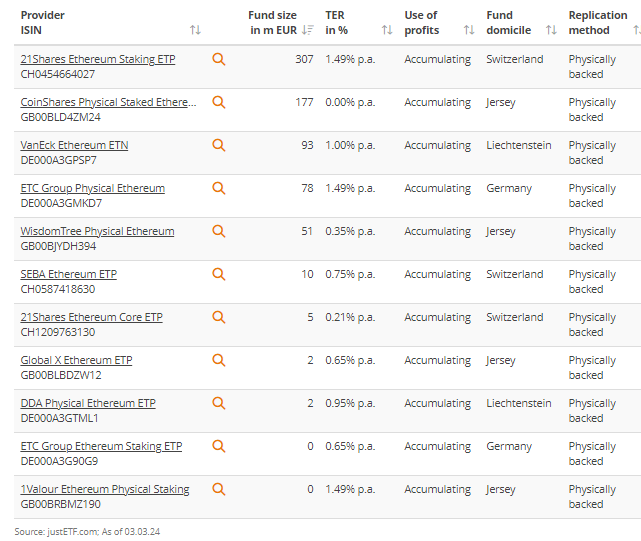Sort by Use of profits arrows
The width and height of the screenshot is (641, 541).
coord(469,30)
